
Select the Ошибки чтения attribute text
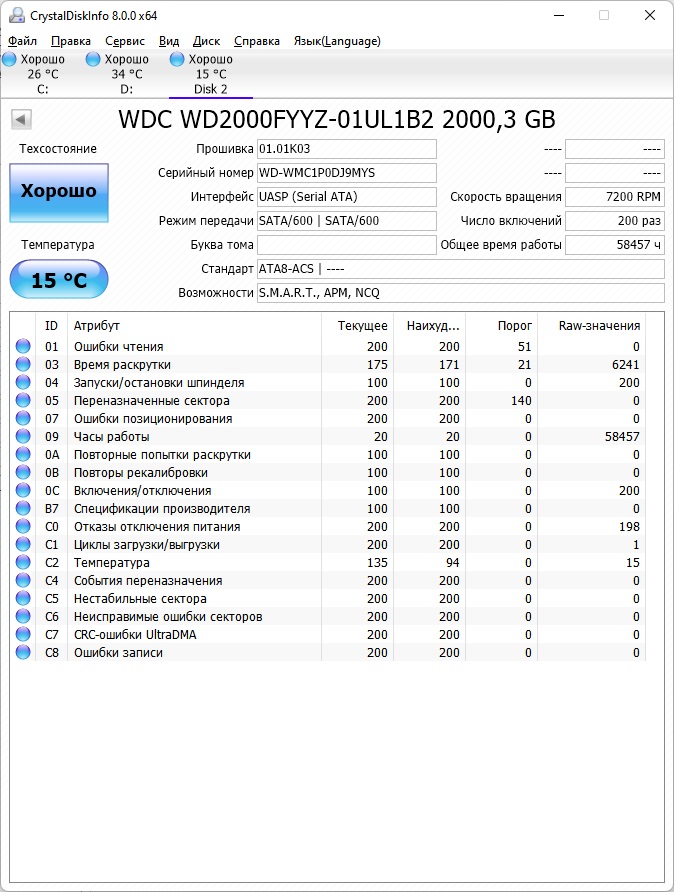(118, 346)
